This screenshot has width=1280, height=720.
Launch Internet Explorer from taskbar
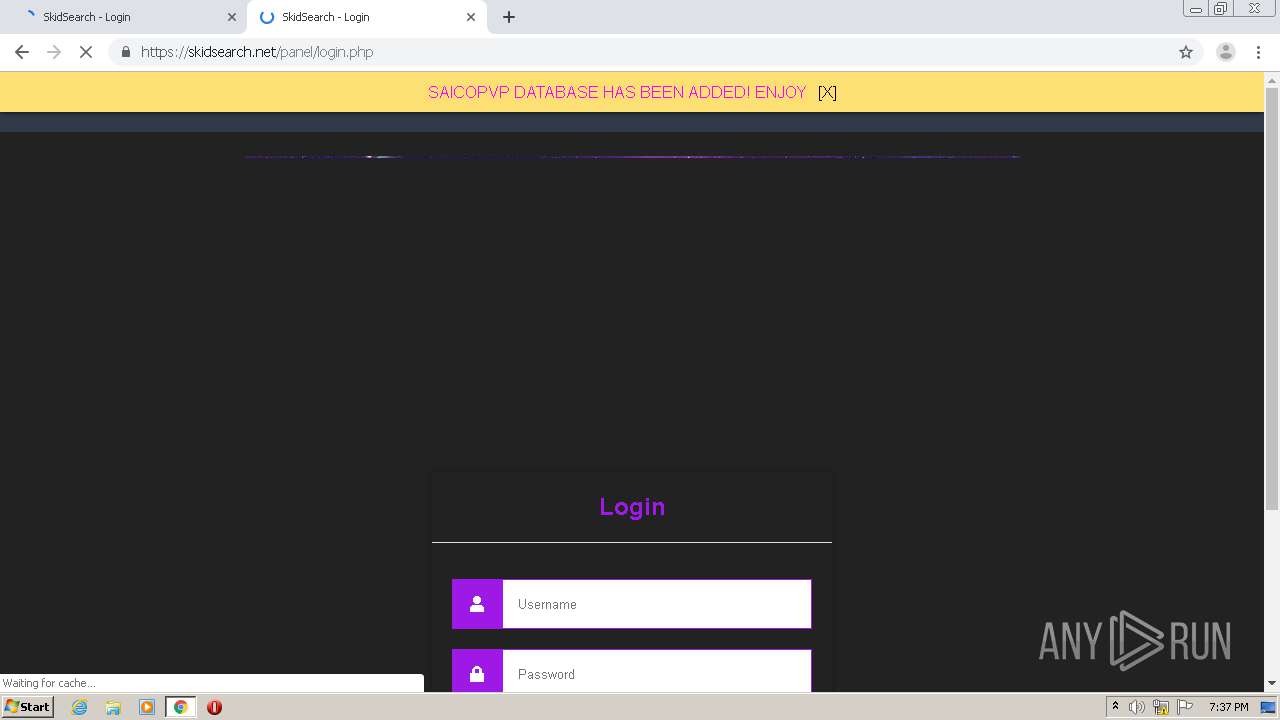point(79,707)
